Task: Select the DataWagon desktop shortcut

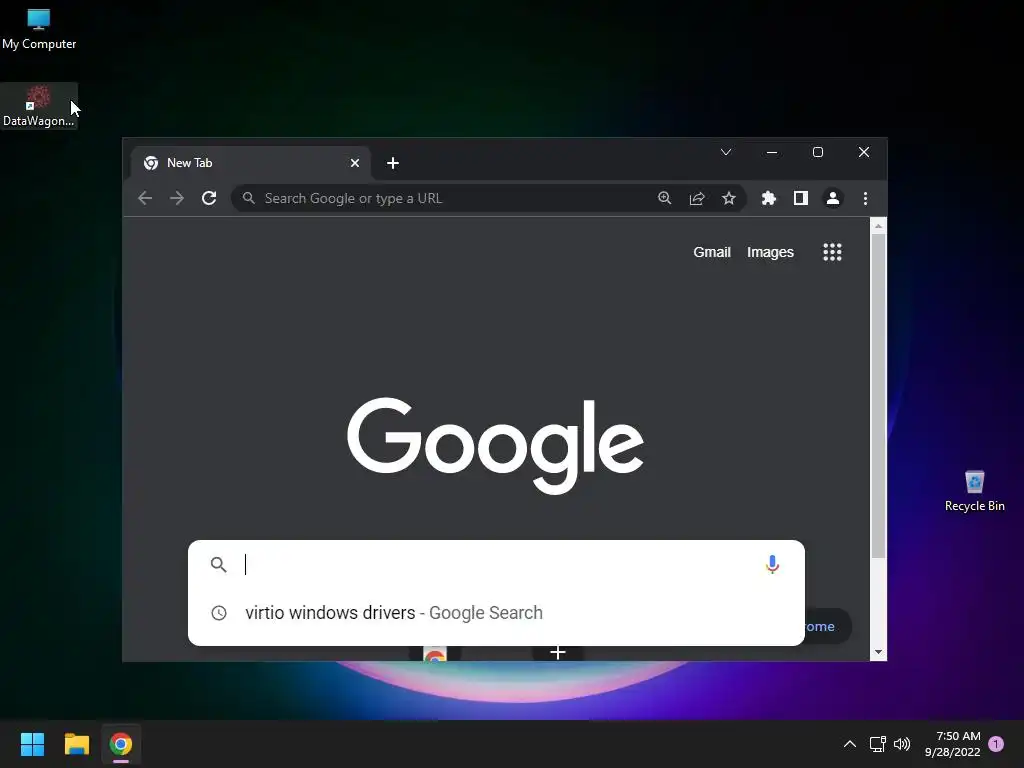Action: point(39,106)
